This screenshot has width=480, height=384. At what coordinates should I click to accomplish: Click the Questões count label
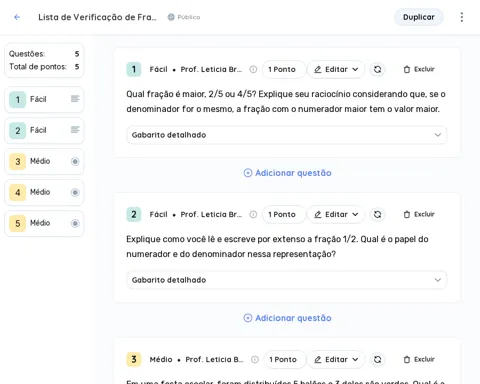point(27,54)
